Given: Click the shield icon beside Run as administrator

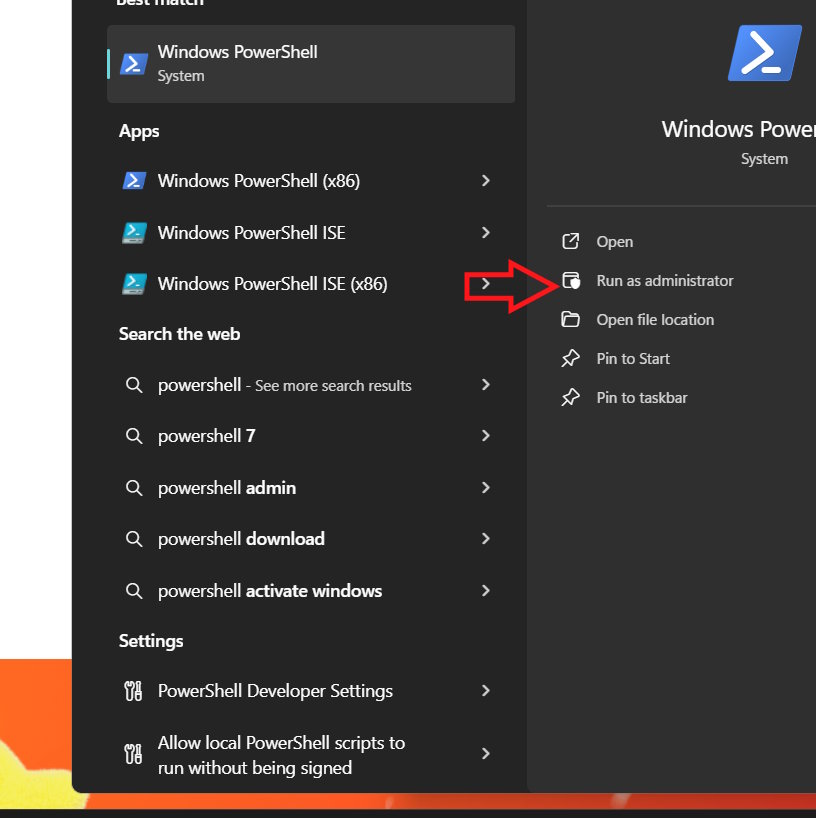Looking at the screenshot, I should 572,280.
